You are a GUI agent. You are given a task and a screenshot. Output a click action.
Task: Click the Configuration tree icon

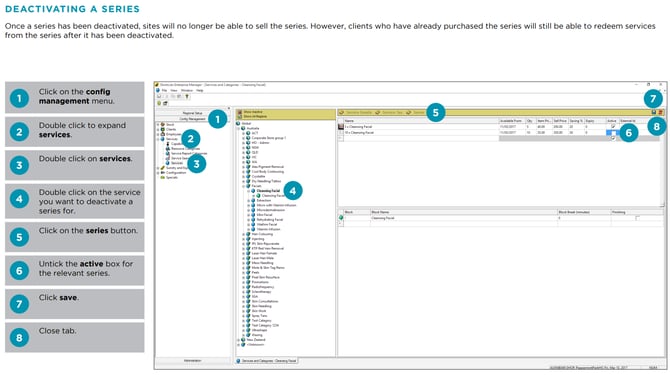click(x=163, y=173)
